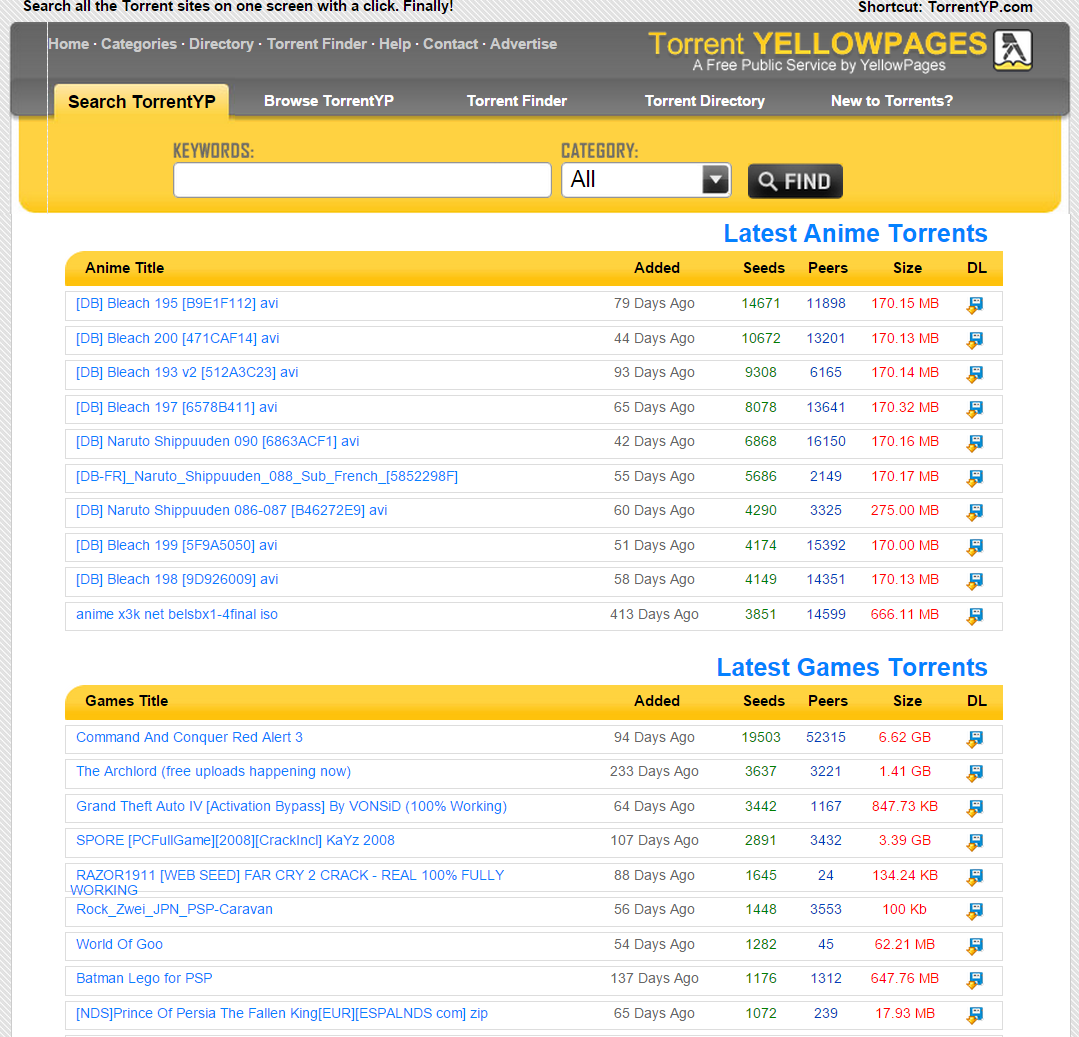Click Torrent YELLOWPAGES site title
Screen dimensions: 1079x1037
pyautogui.click(x=818, y=43)
